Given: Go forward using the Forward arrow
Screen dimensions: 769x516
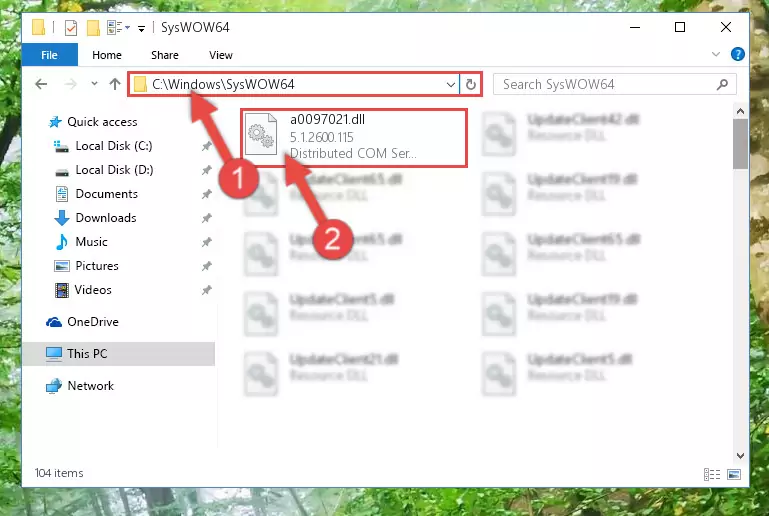Looking at the screenshot, I should point(71,84).
